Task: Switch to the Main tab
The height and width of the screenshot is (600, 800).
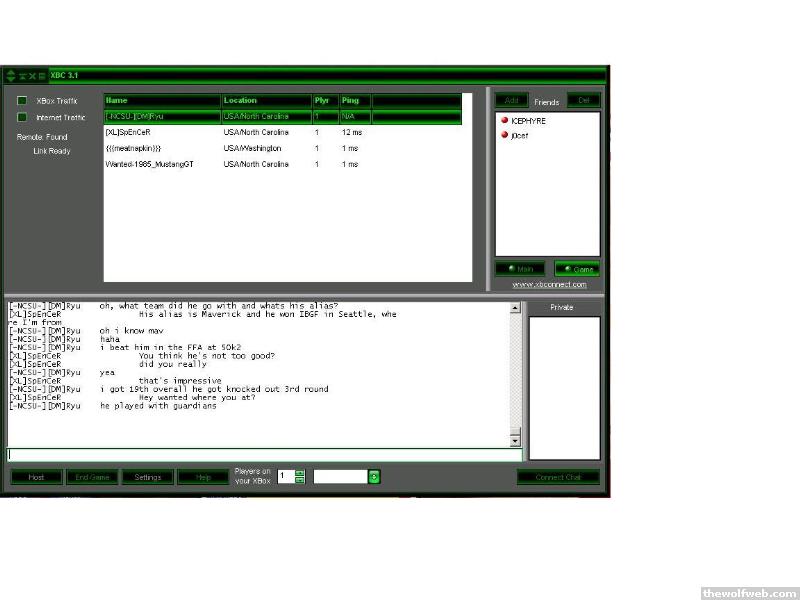Action: tap(520, 269)
